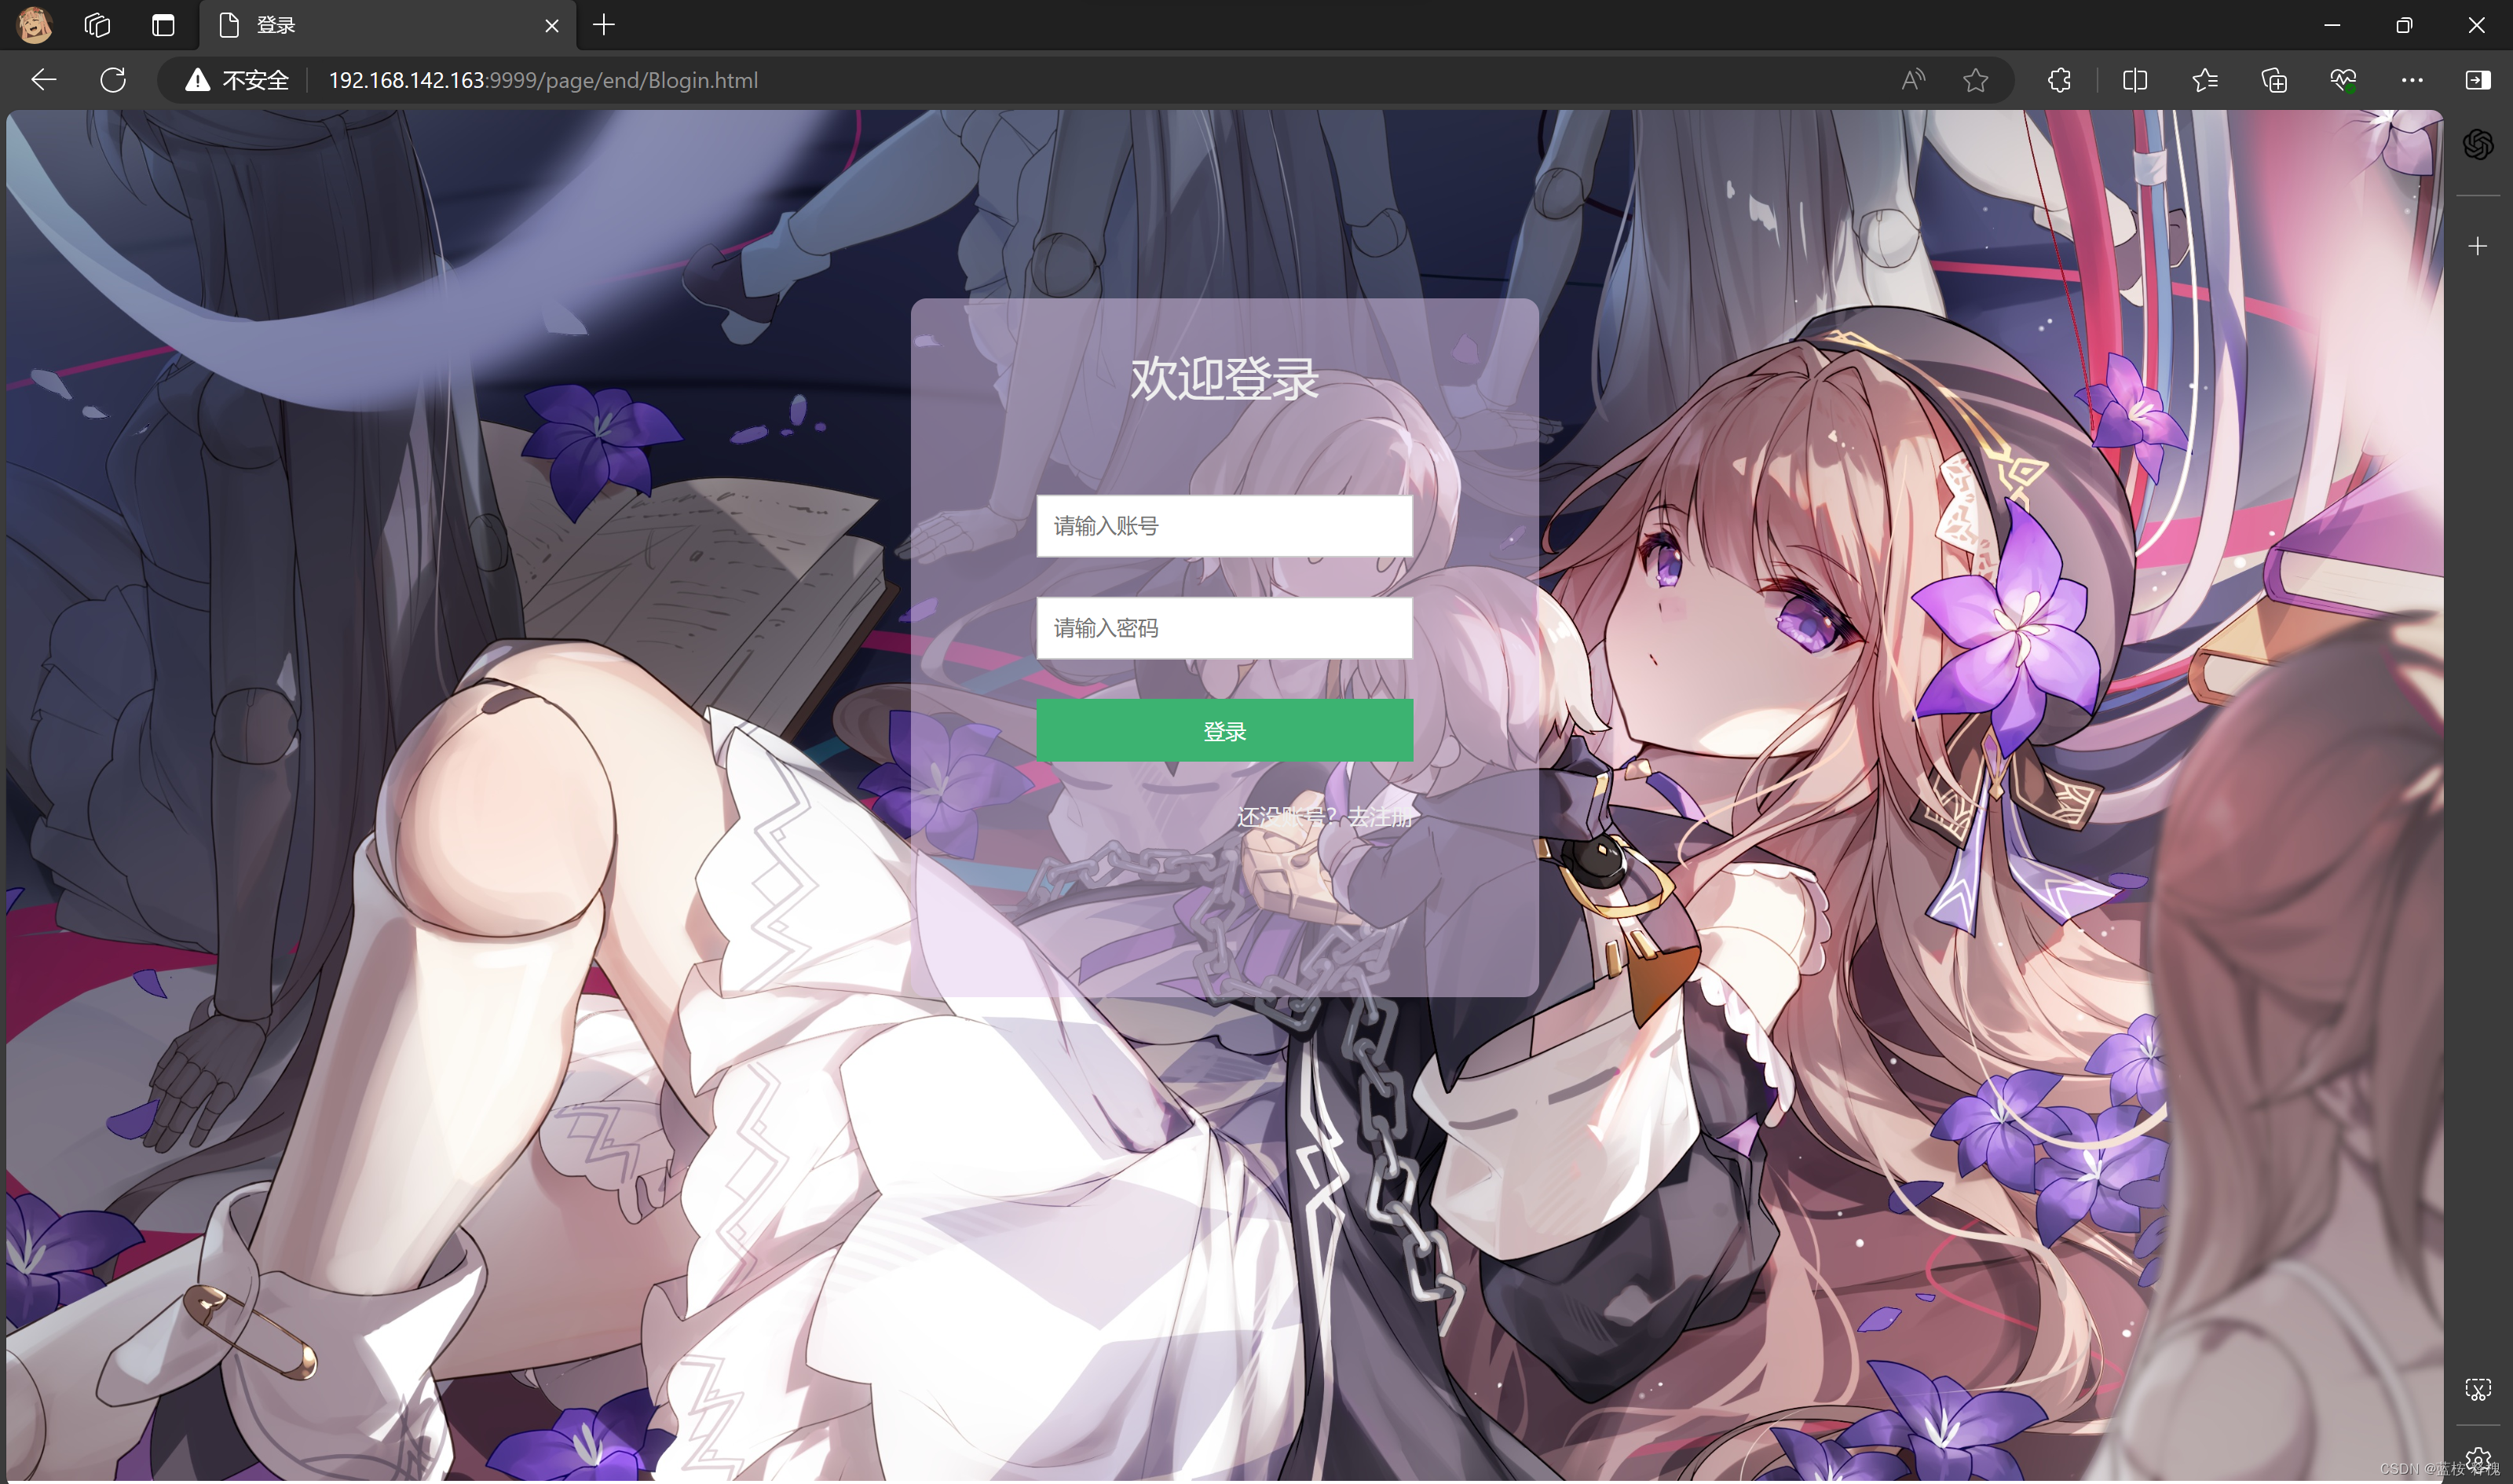
Task: Open the collections icon
Action: (2274, 80)
